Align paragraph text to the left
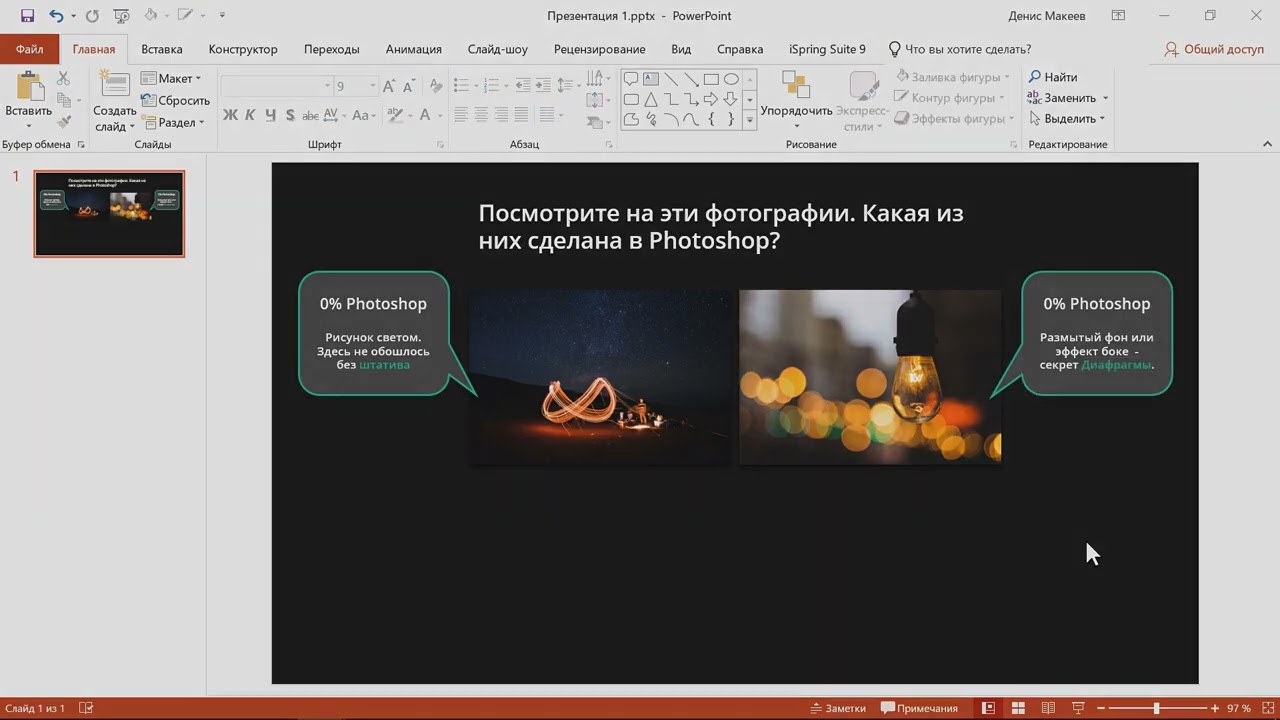 pos(461,115)
